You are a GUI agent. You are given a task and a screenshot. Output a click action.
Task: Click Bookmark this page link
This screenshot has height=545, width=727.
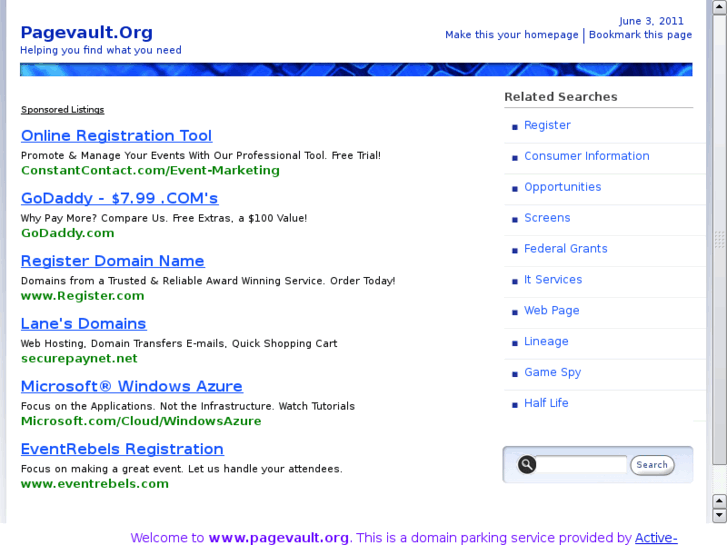pyautogui.click(x=640, y=35)
